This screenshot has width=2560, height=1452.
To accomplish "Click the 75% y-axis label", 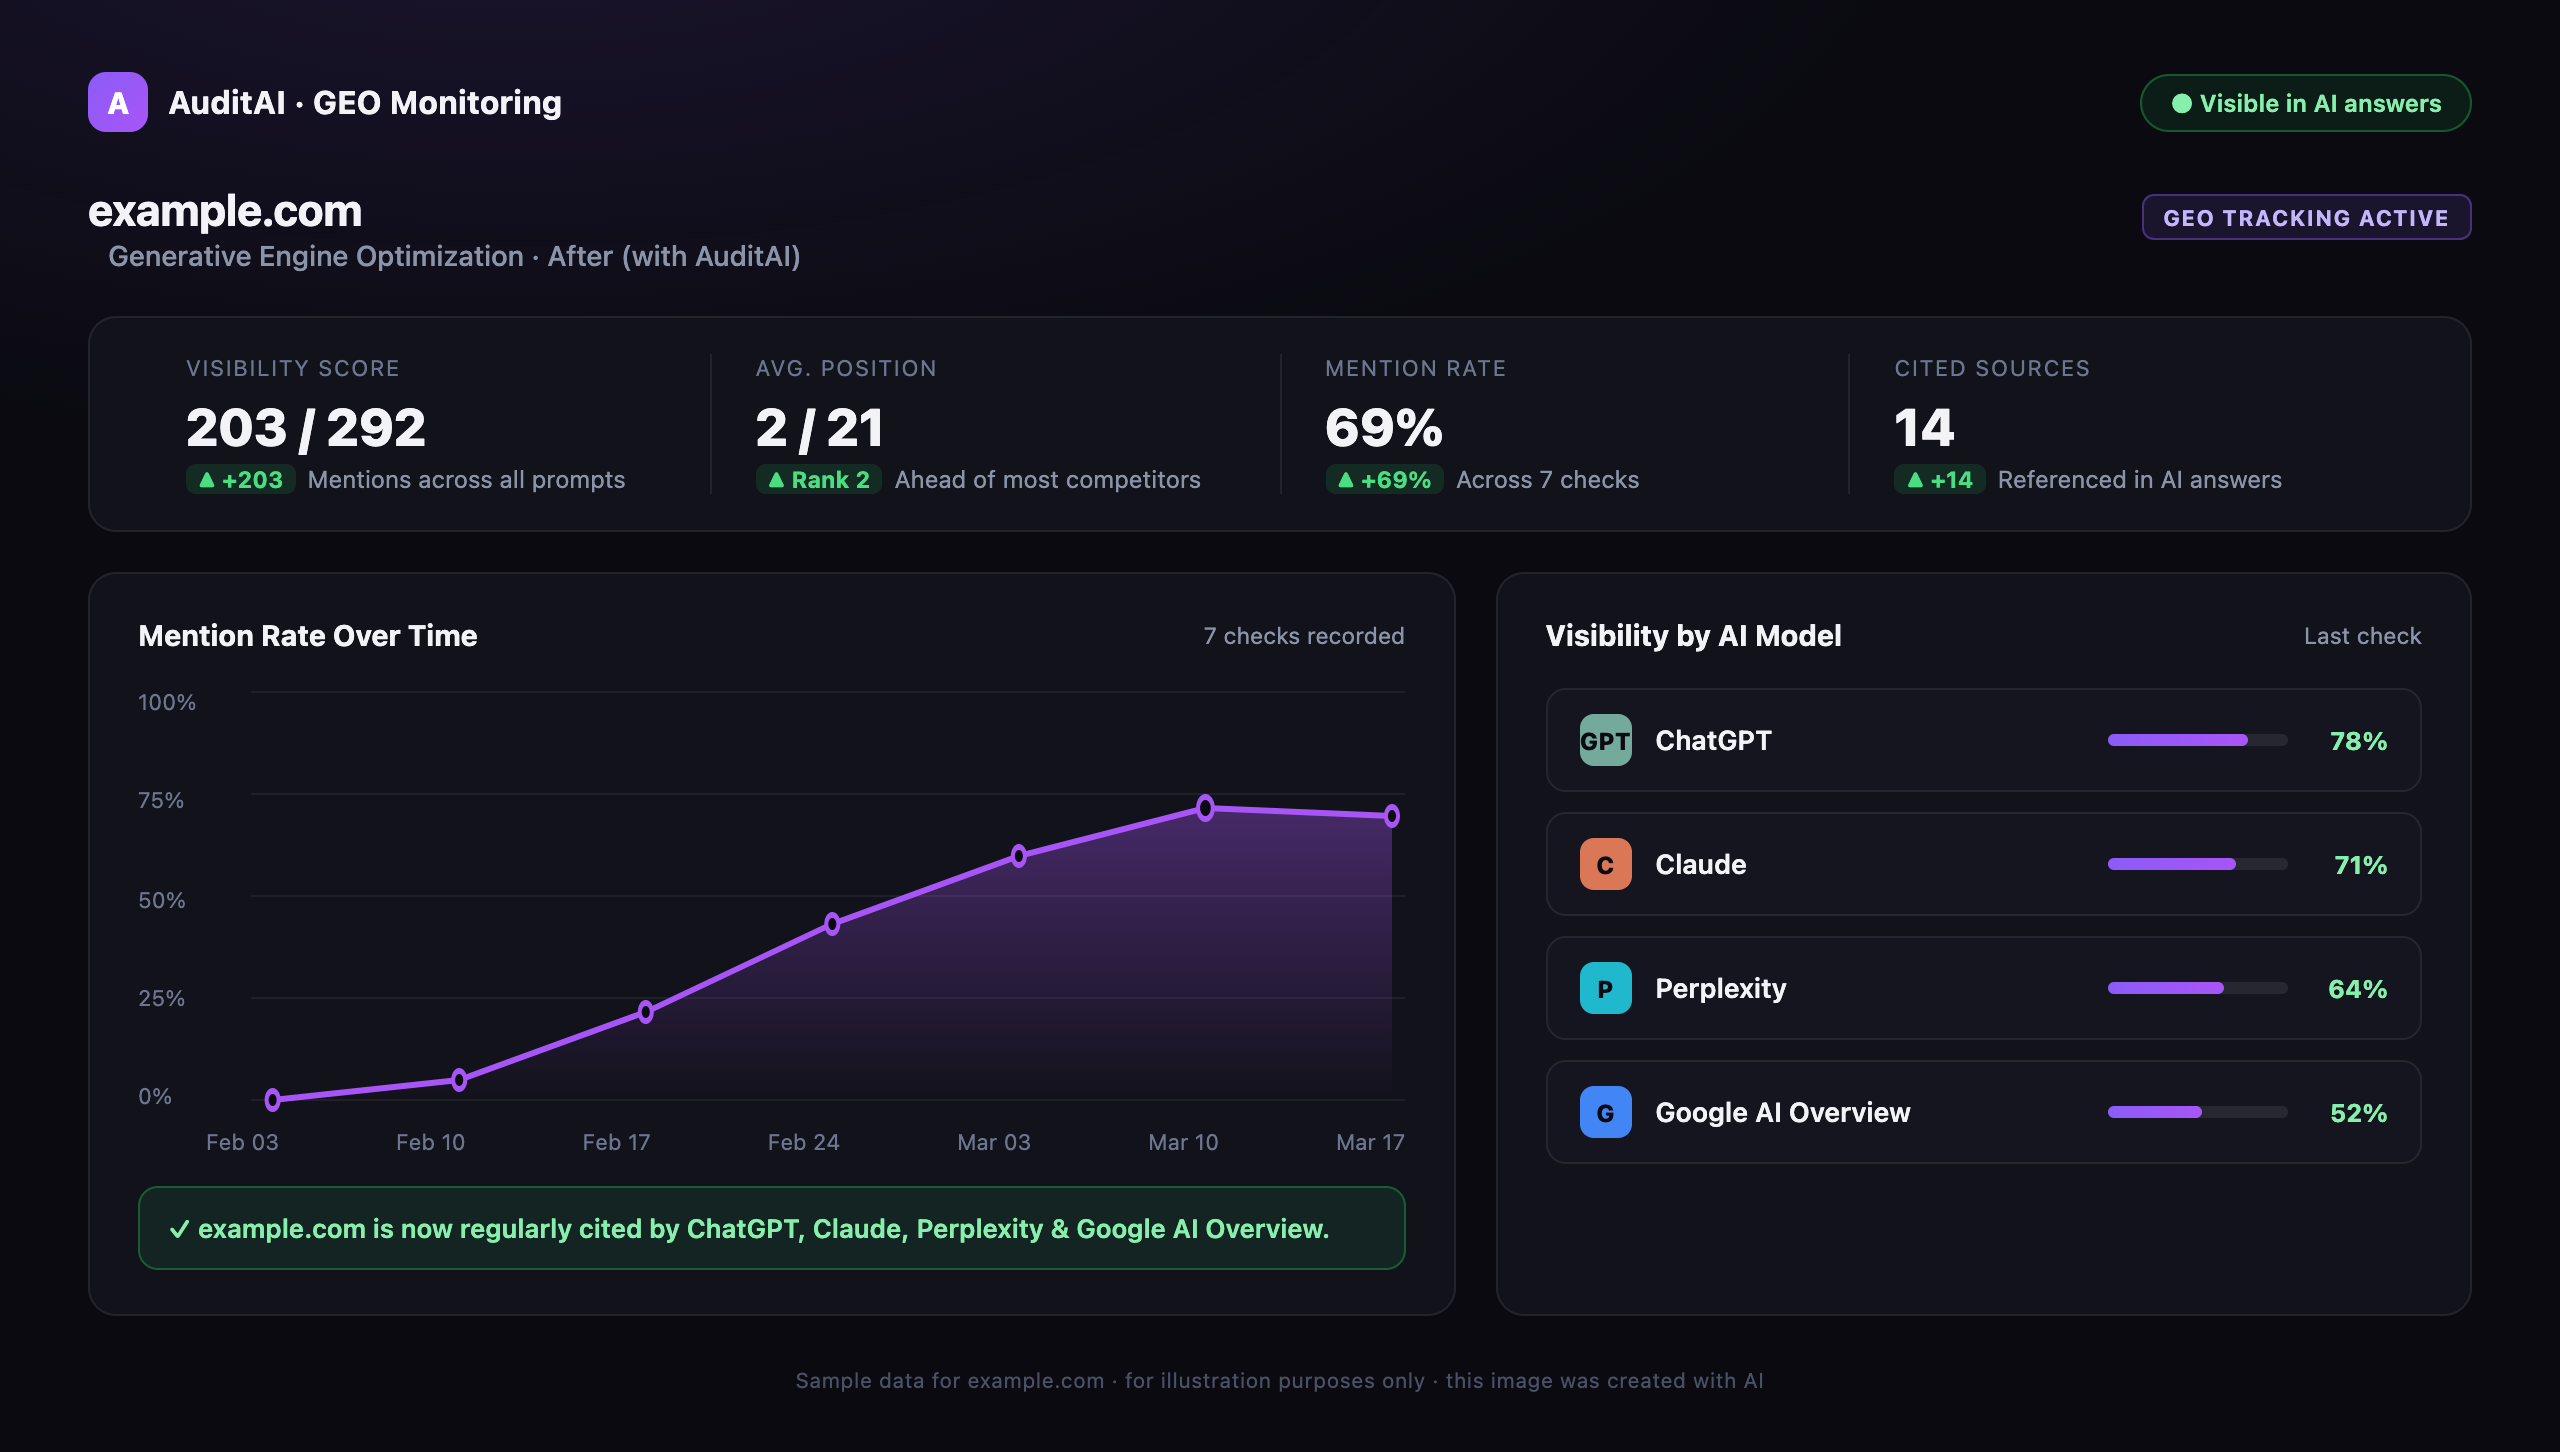I will click(161, 800).
